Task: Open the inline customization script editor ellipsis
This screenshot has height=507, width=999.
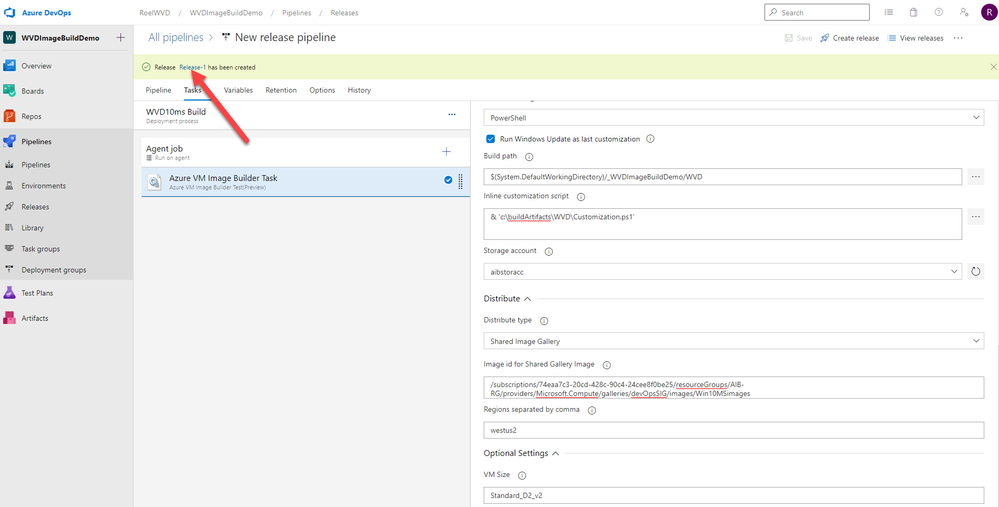Action: (x=975, y=217)
